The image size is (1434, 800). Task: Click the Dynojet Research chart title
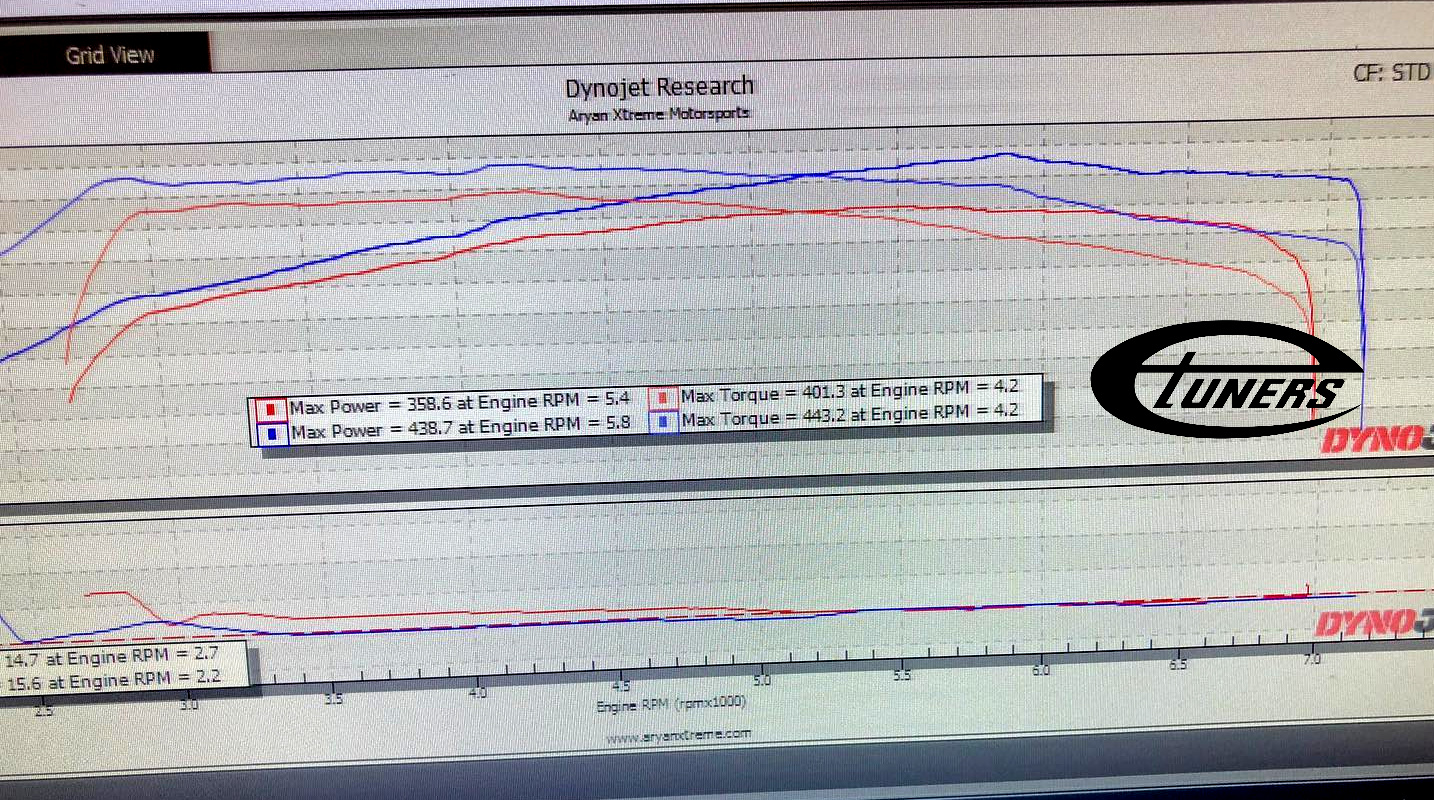coord(659,87)
